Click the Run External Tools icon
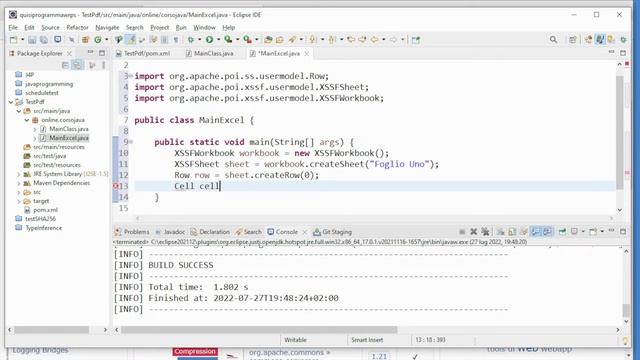Viewport: 640px width, 360px height. click(247, 40)
